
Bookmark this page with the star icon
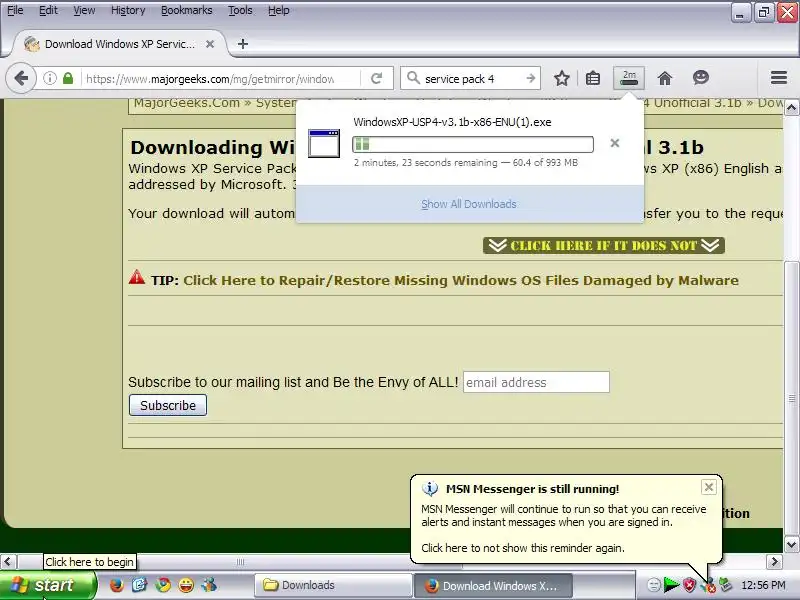[562, 78]
